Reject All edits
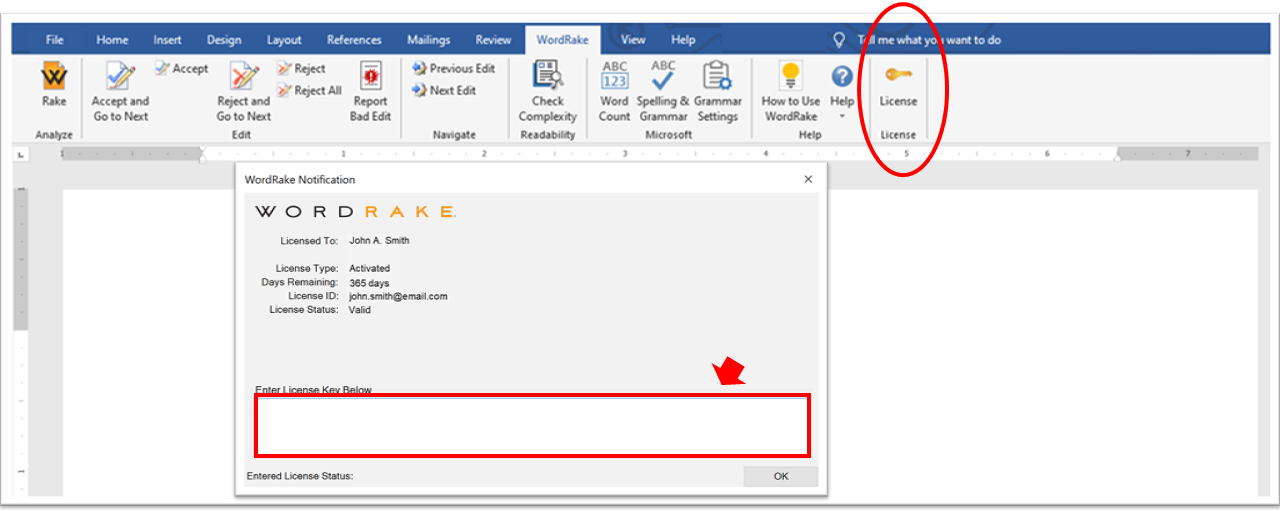Image resolution: width=1280 pixels, height=511 pixels. coord(309,91)
